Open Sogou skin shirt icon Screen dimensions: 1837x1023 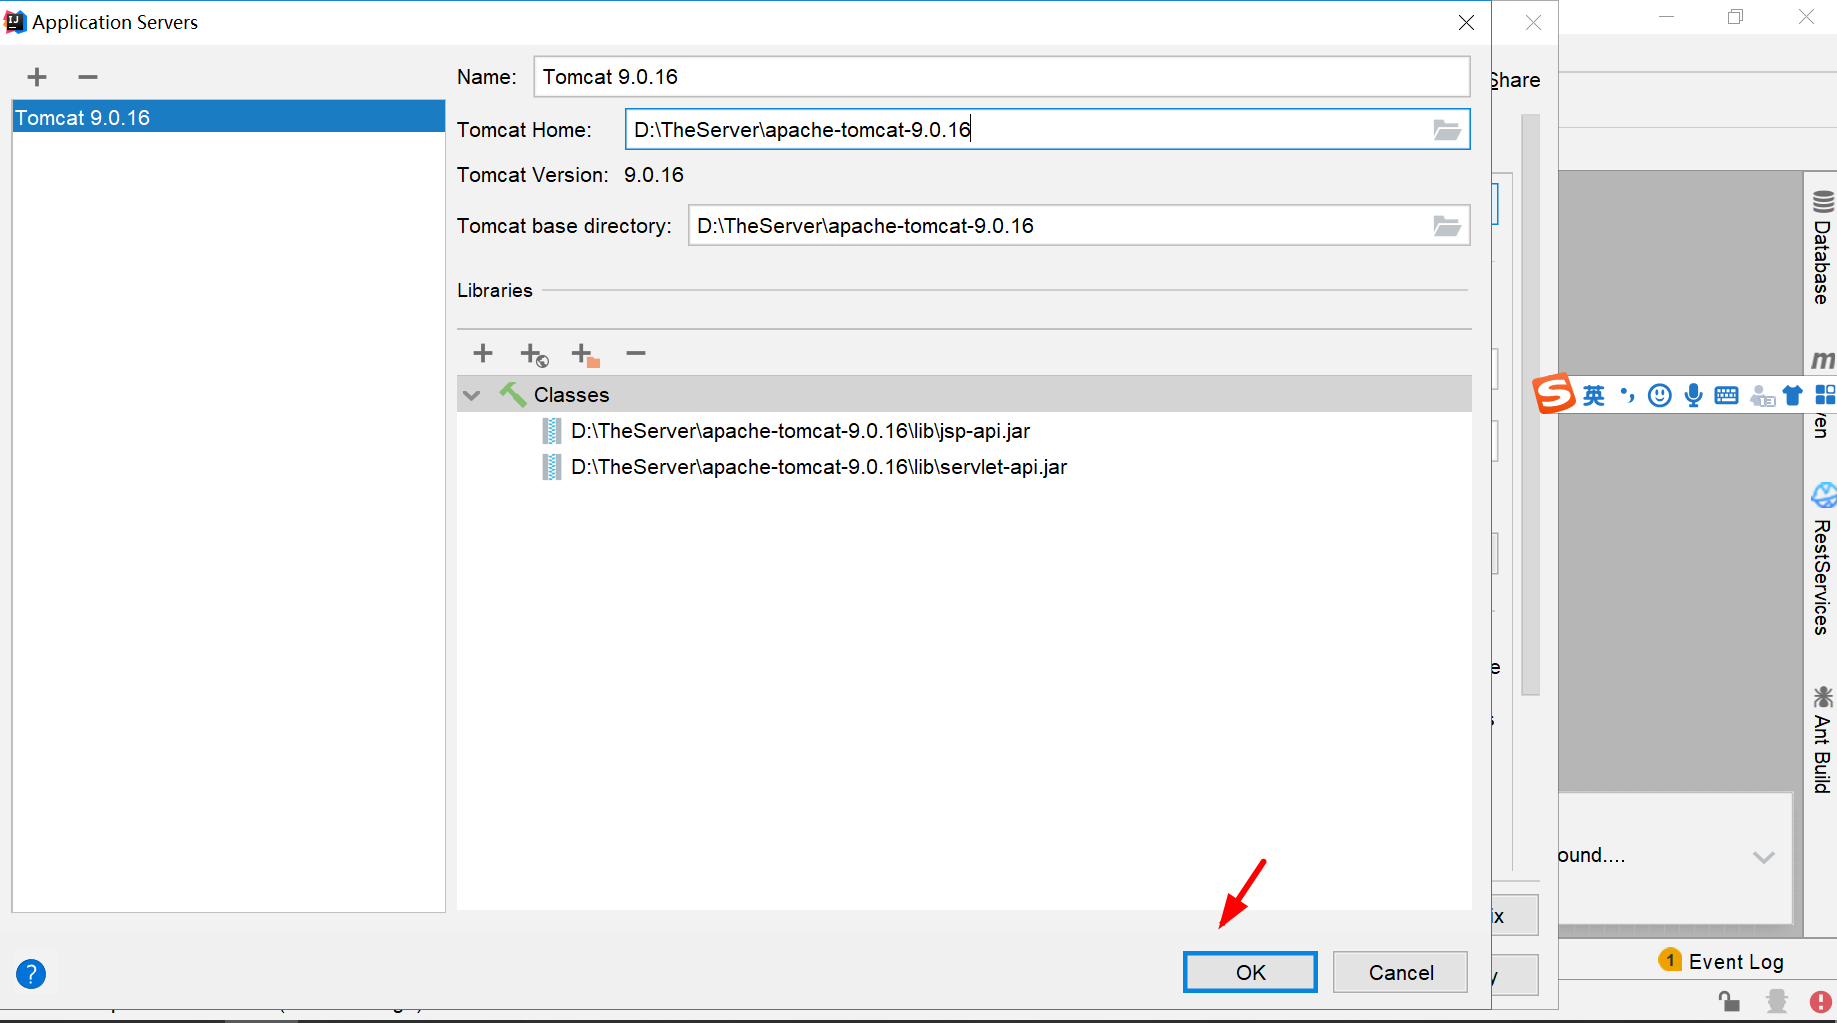[1793, 395]
